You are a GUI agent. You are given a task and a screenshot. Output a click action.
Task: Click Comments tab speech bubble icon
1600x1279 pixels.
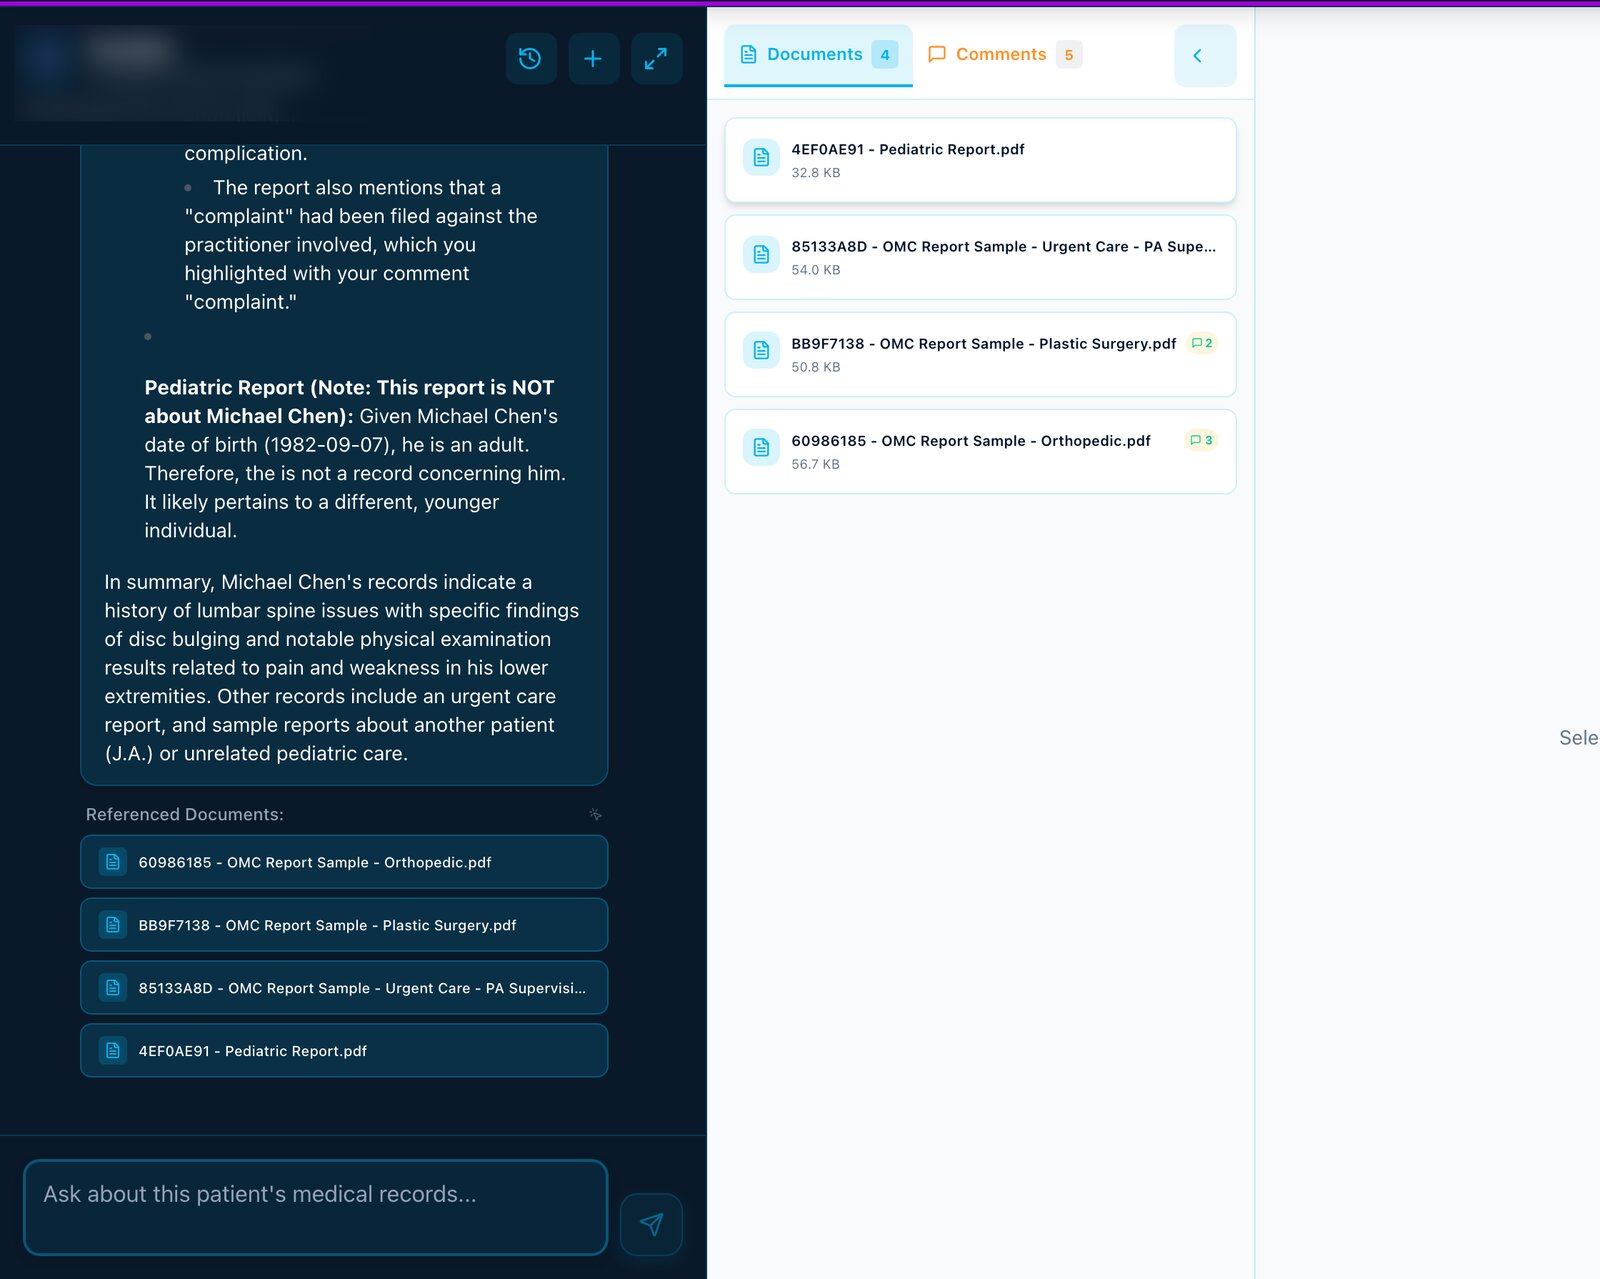point(937,54)
